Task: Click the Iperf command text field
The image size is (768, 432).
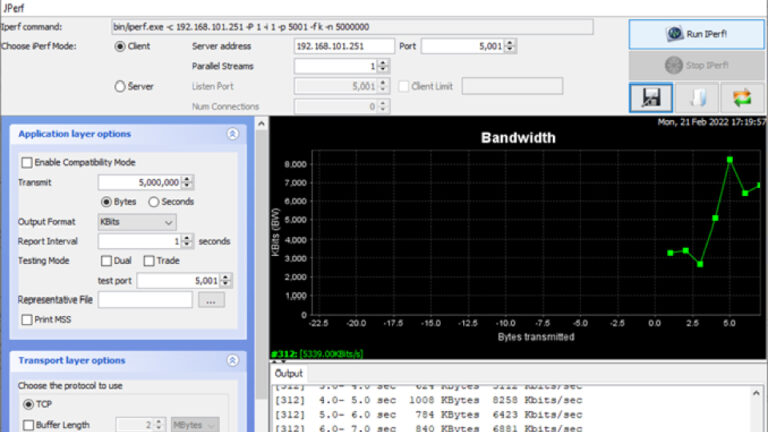Action: click(352, 27)
